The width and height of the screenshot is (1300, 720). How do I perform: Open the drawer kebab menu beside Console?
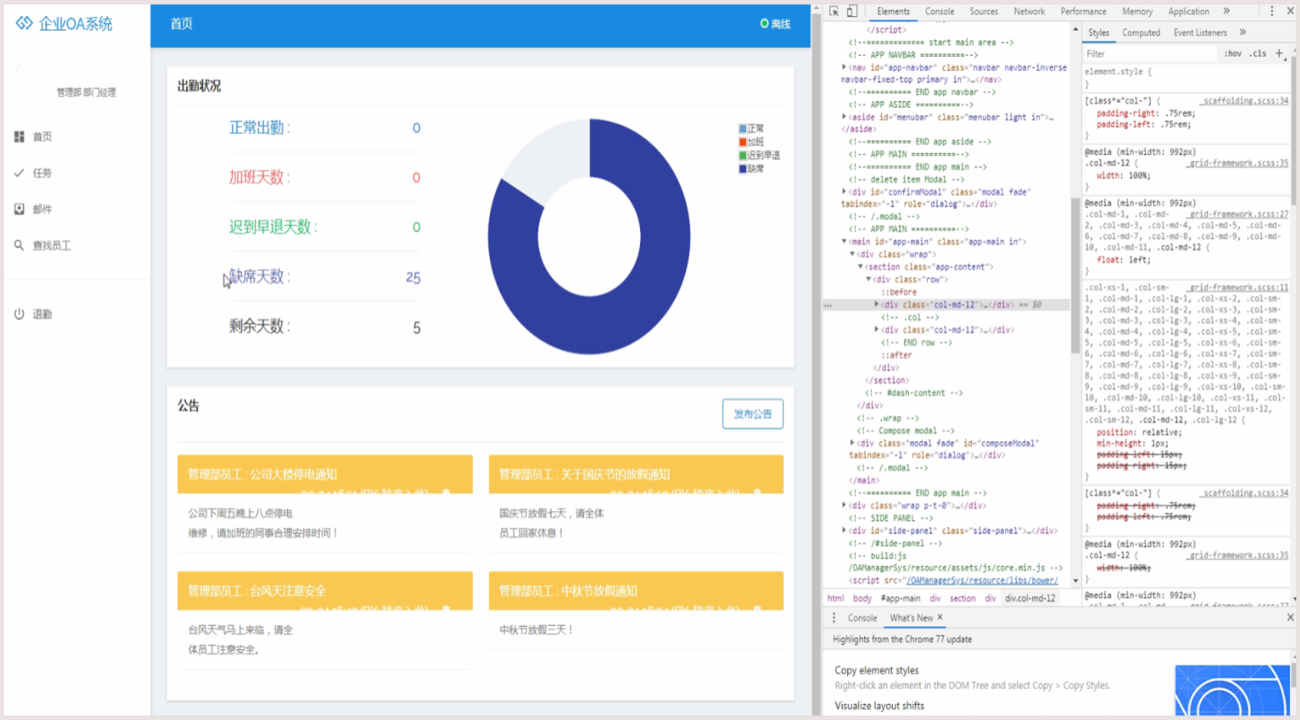[834, 618]
